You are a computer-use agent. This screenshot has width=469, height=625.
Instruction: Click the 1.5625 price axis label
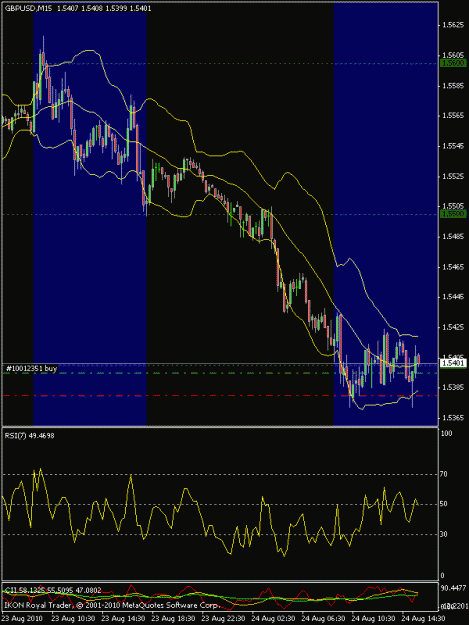453,25
